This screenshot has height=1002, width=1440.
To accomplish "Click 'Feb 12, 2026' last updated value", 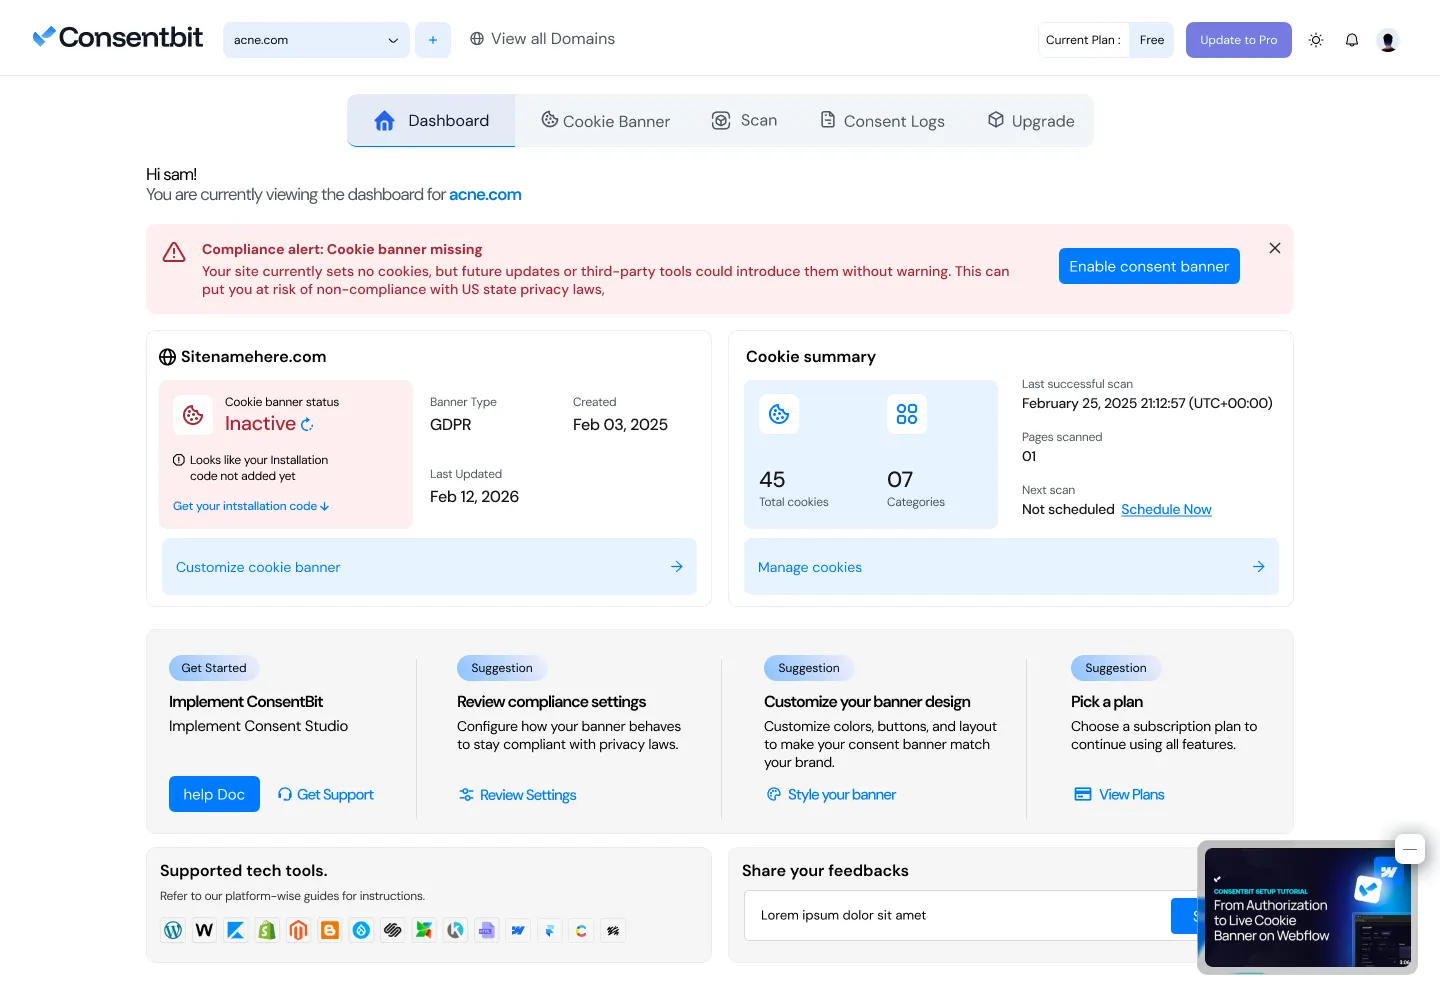I will click(474, 497).
